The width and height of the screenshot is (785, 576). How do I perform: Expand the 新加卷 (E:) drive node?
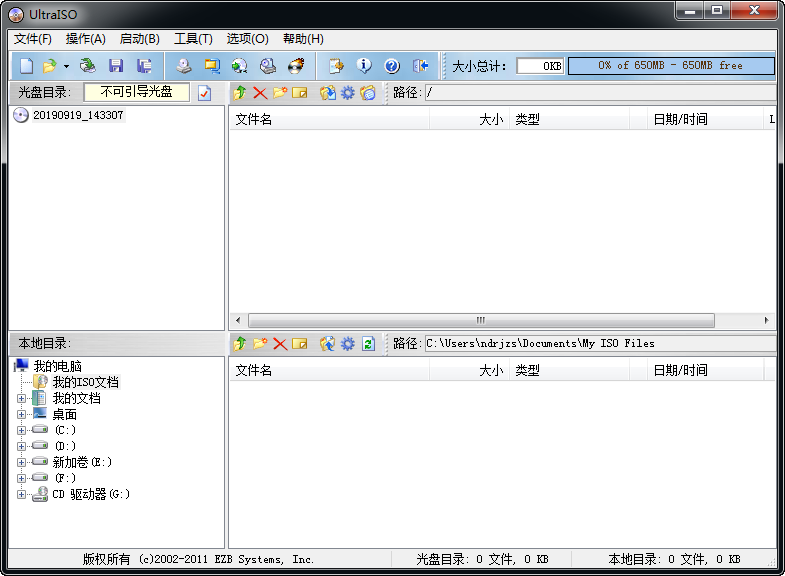(21, 462)
